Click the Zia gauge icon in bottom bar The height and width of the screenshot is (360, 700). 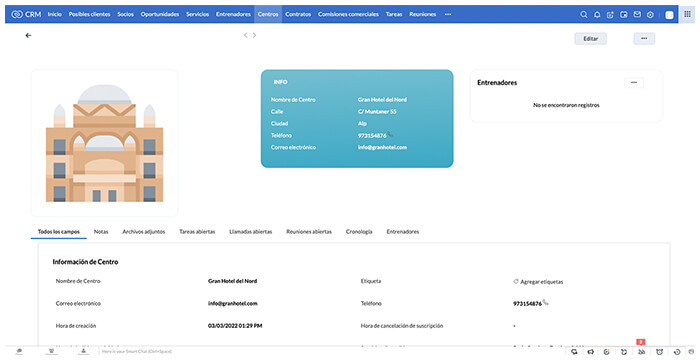coord(607,352)
